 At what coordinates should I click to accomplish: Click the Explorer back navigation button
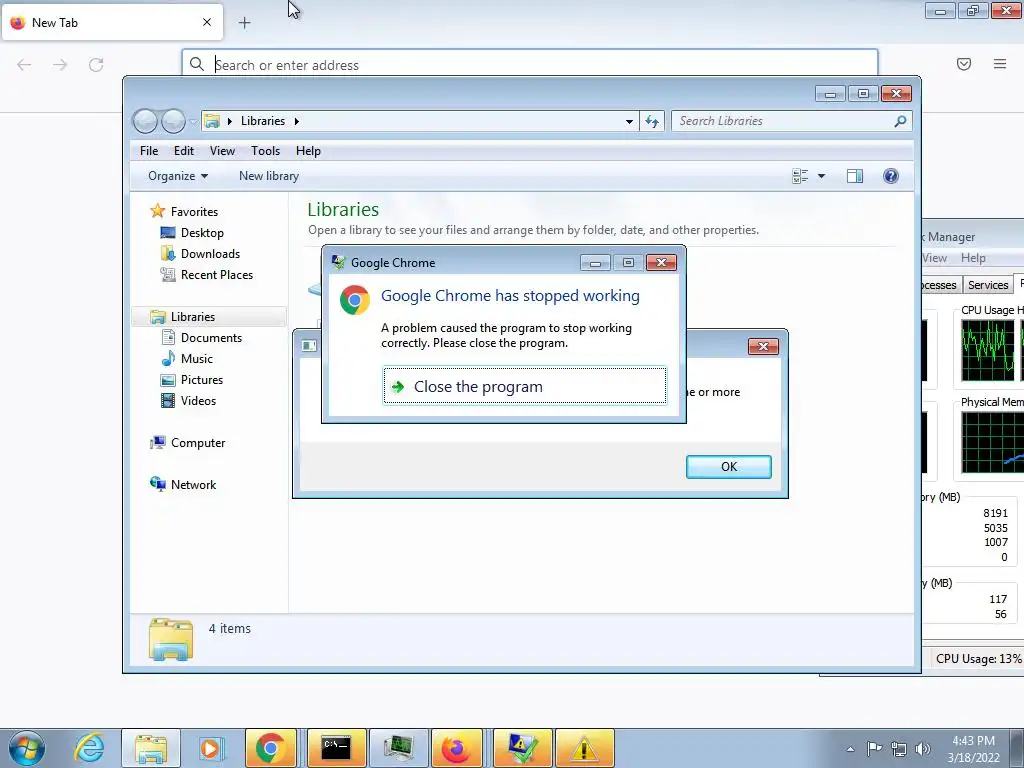(145, 121)
